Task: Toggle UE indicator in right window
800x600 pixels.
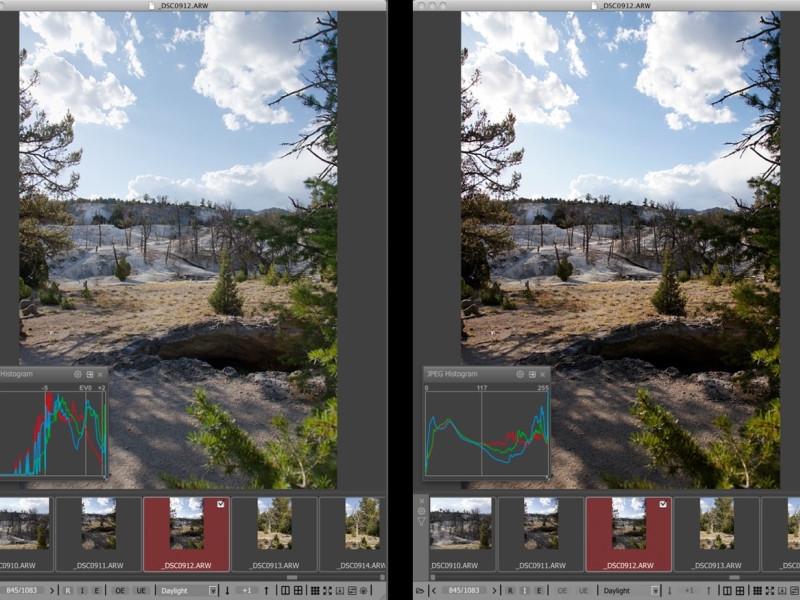Action: point(583,590)
